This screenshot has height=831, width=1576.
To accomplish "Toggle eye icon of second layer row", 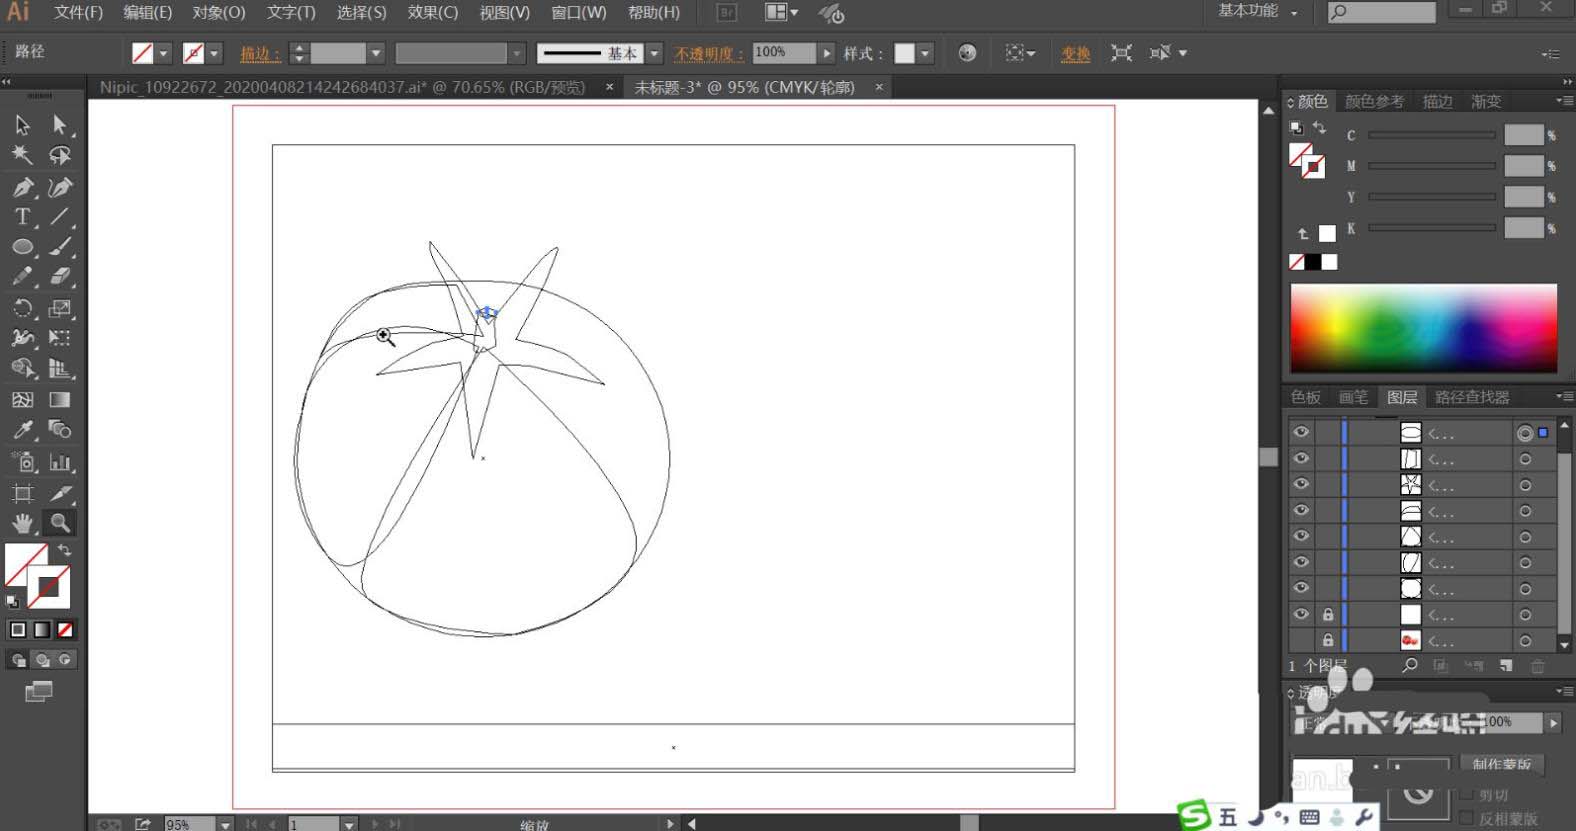I will pos(1301,459).
